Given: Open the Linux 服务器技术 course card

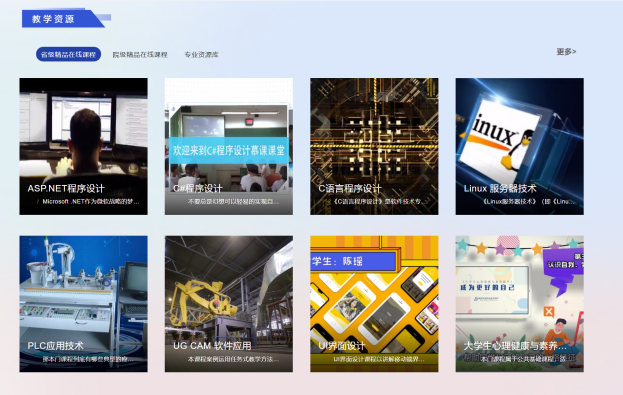Looking at the screenshot, I should [520, 146].
